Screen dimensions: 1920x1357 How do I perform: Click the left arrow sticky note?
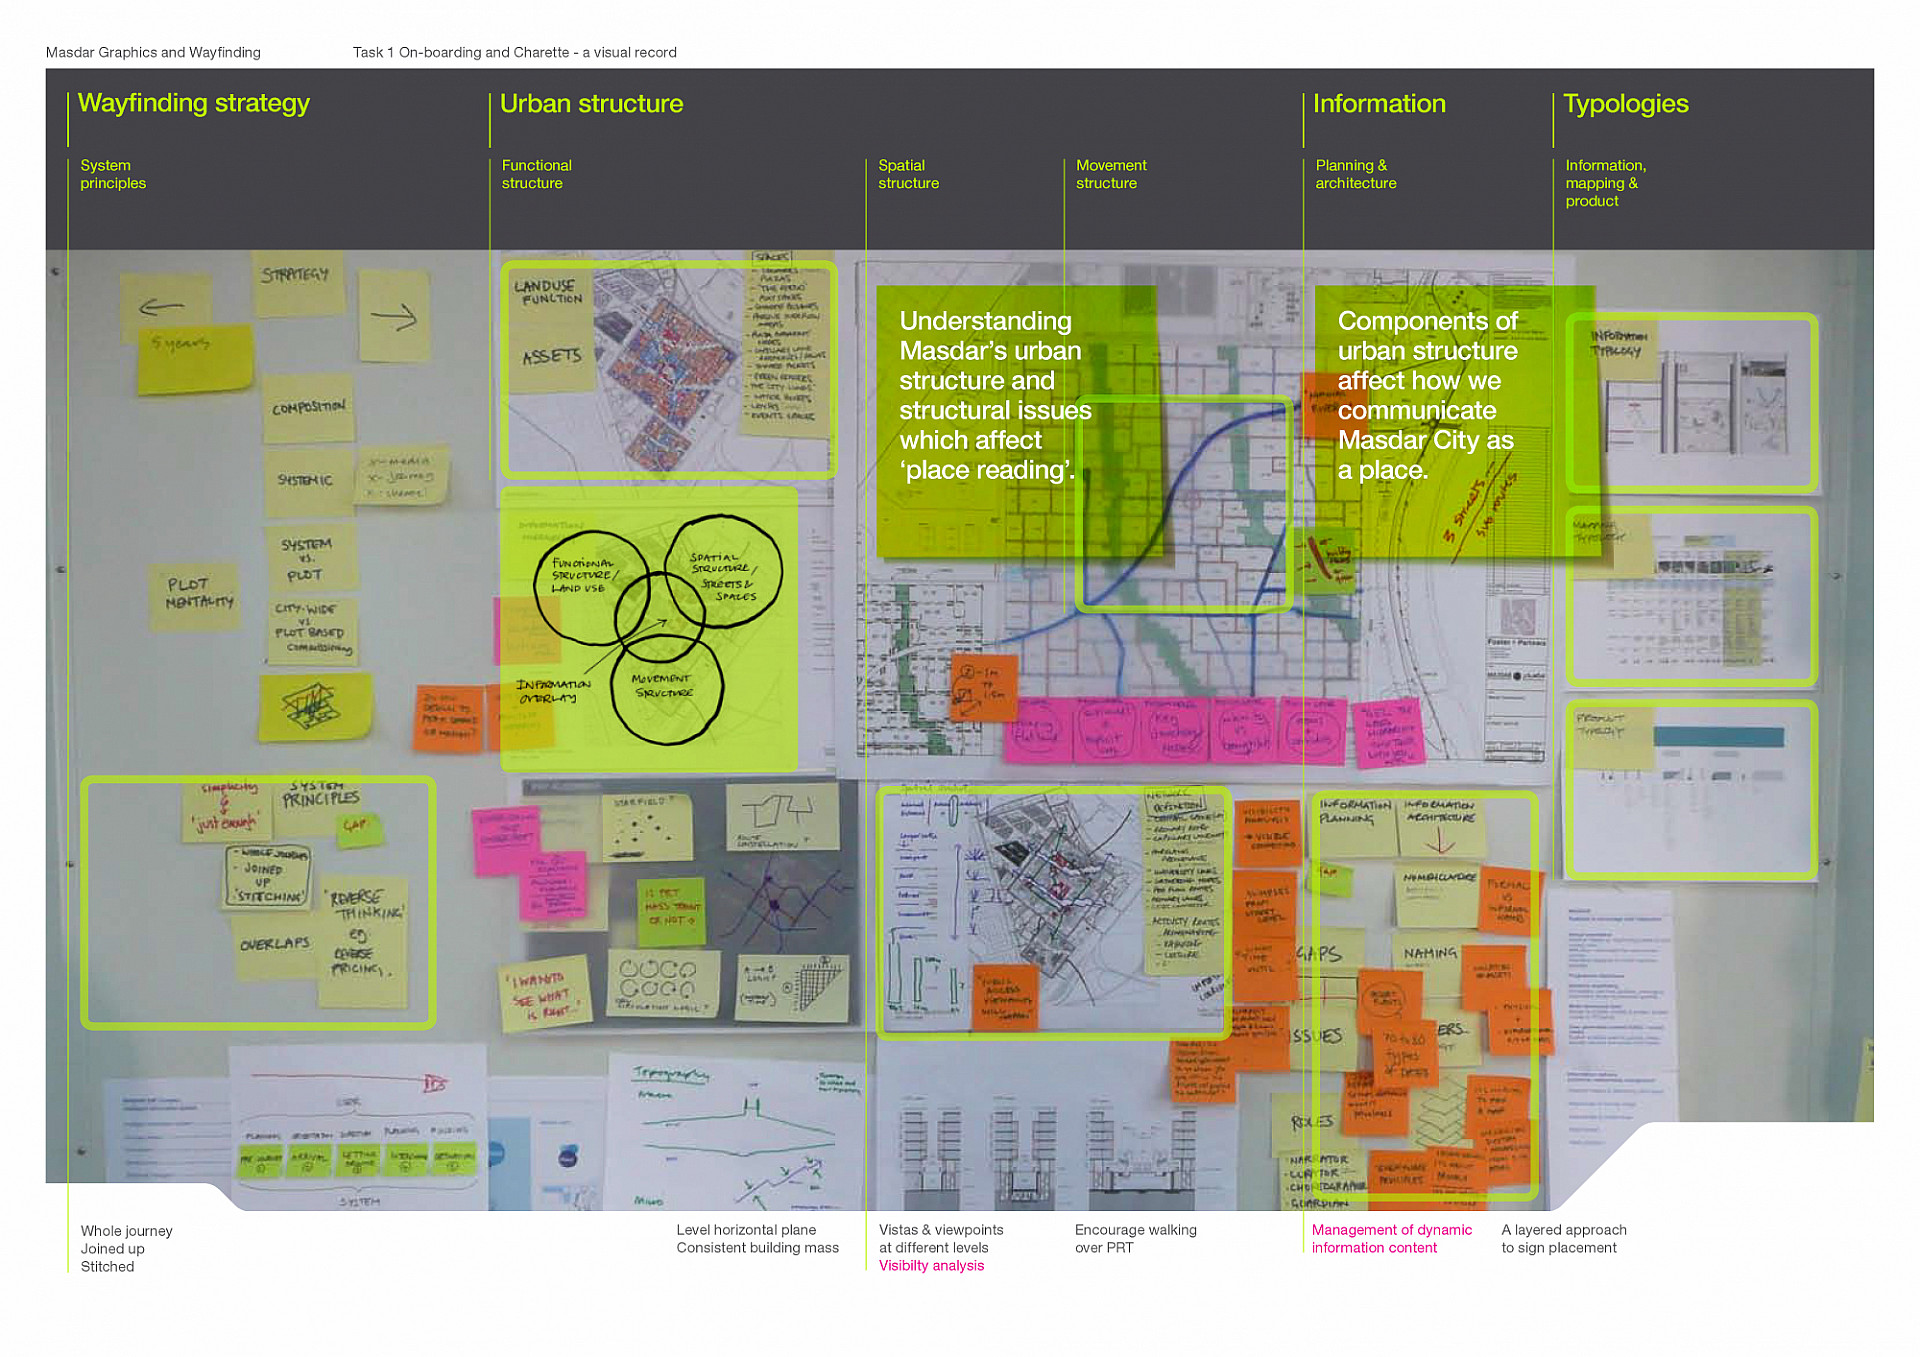(x=164, y=304)
